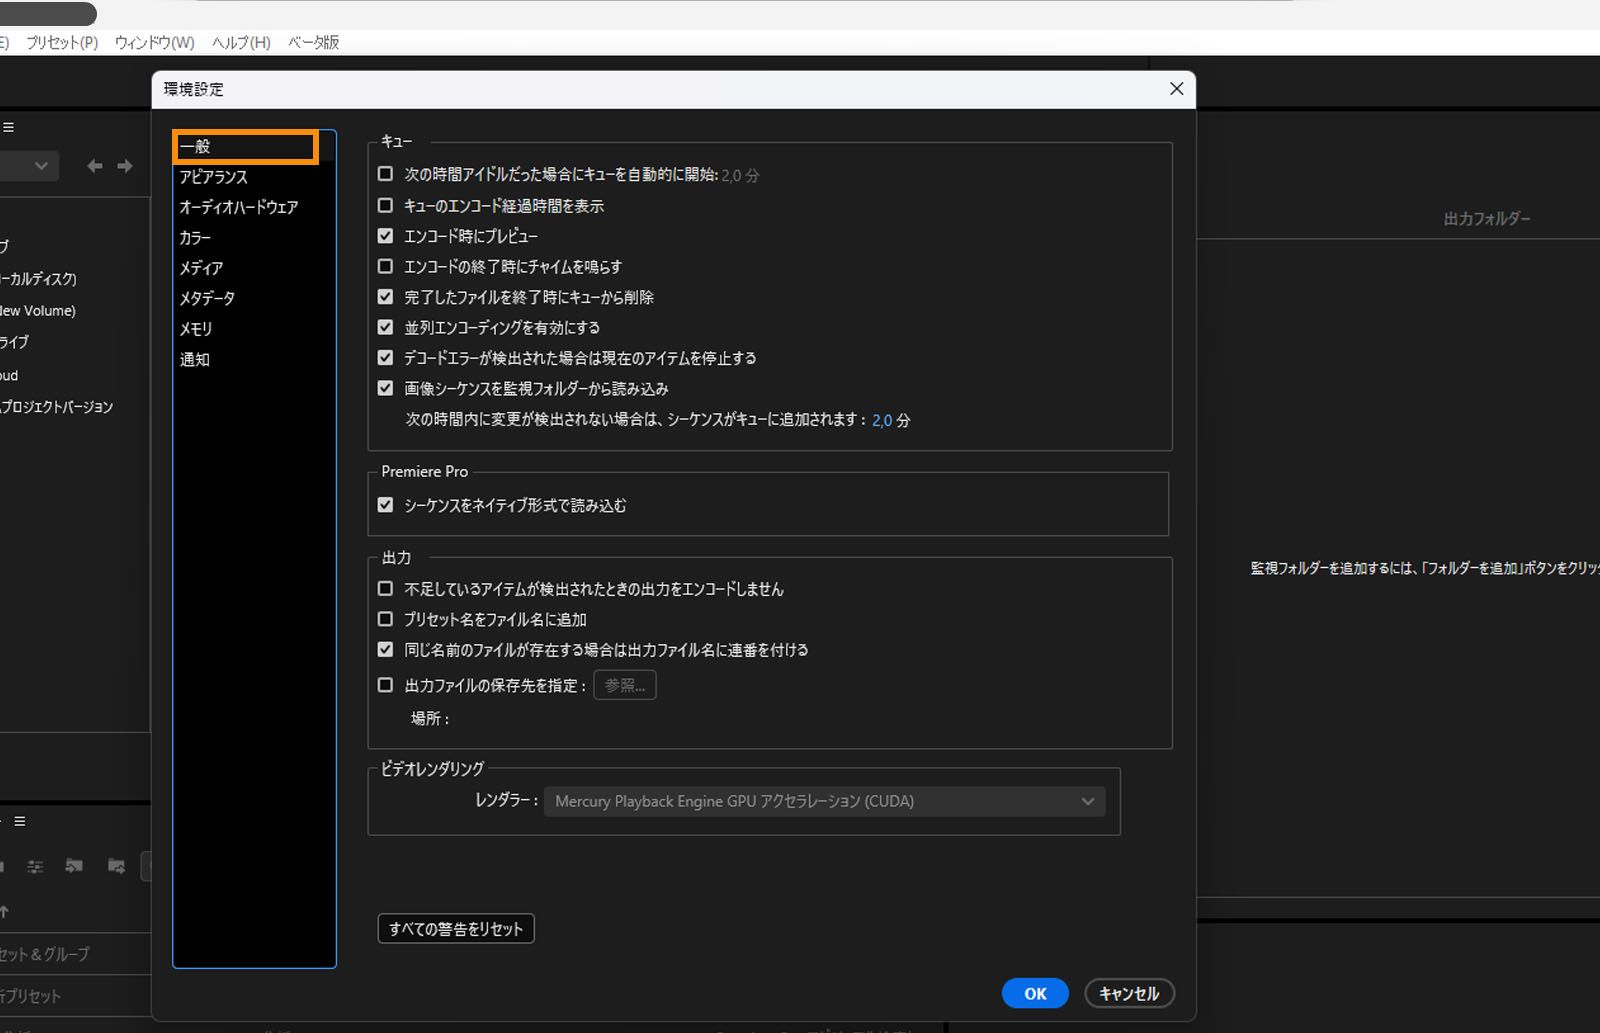Viewport: 1600px width, 1033px height.
Task: Click the export preset folder icon
Action: tap(116, 867)
